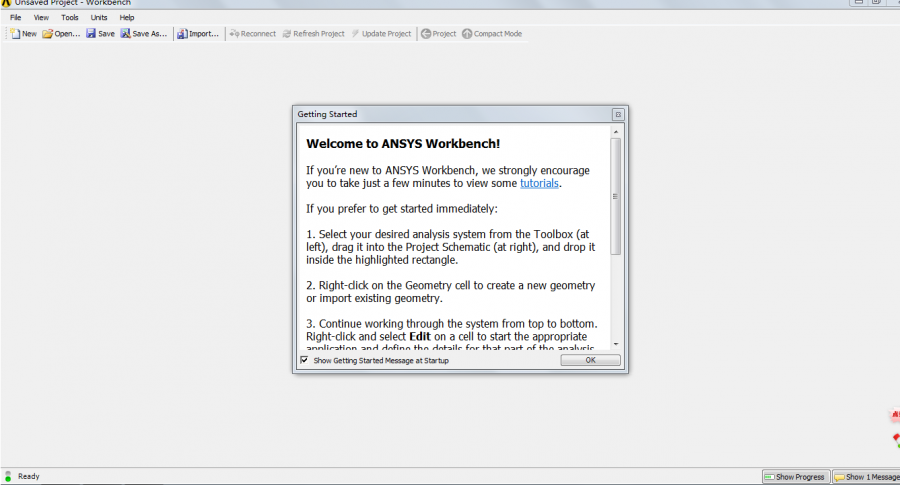Open the tutorials link
The height and width of the screenshot is (485, 900).
tap(539, 183)
